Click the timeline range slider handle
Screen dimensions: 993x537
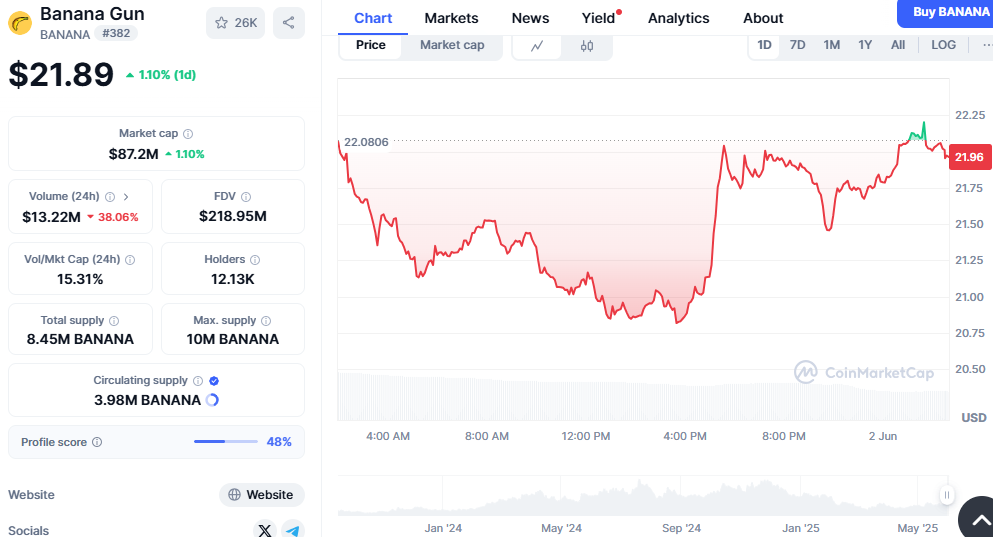(x=946, y=494)
